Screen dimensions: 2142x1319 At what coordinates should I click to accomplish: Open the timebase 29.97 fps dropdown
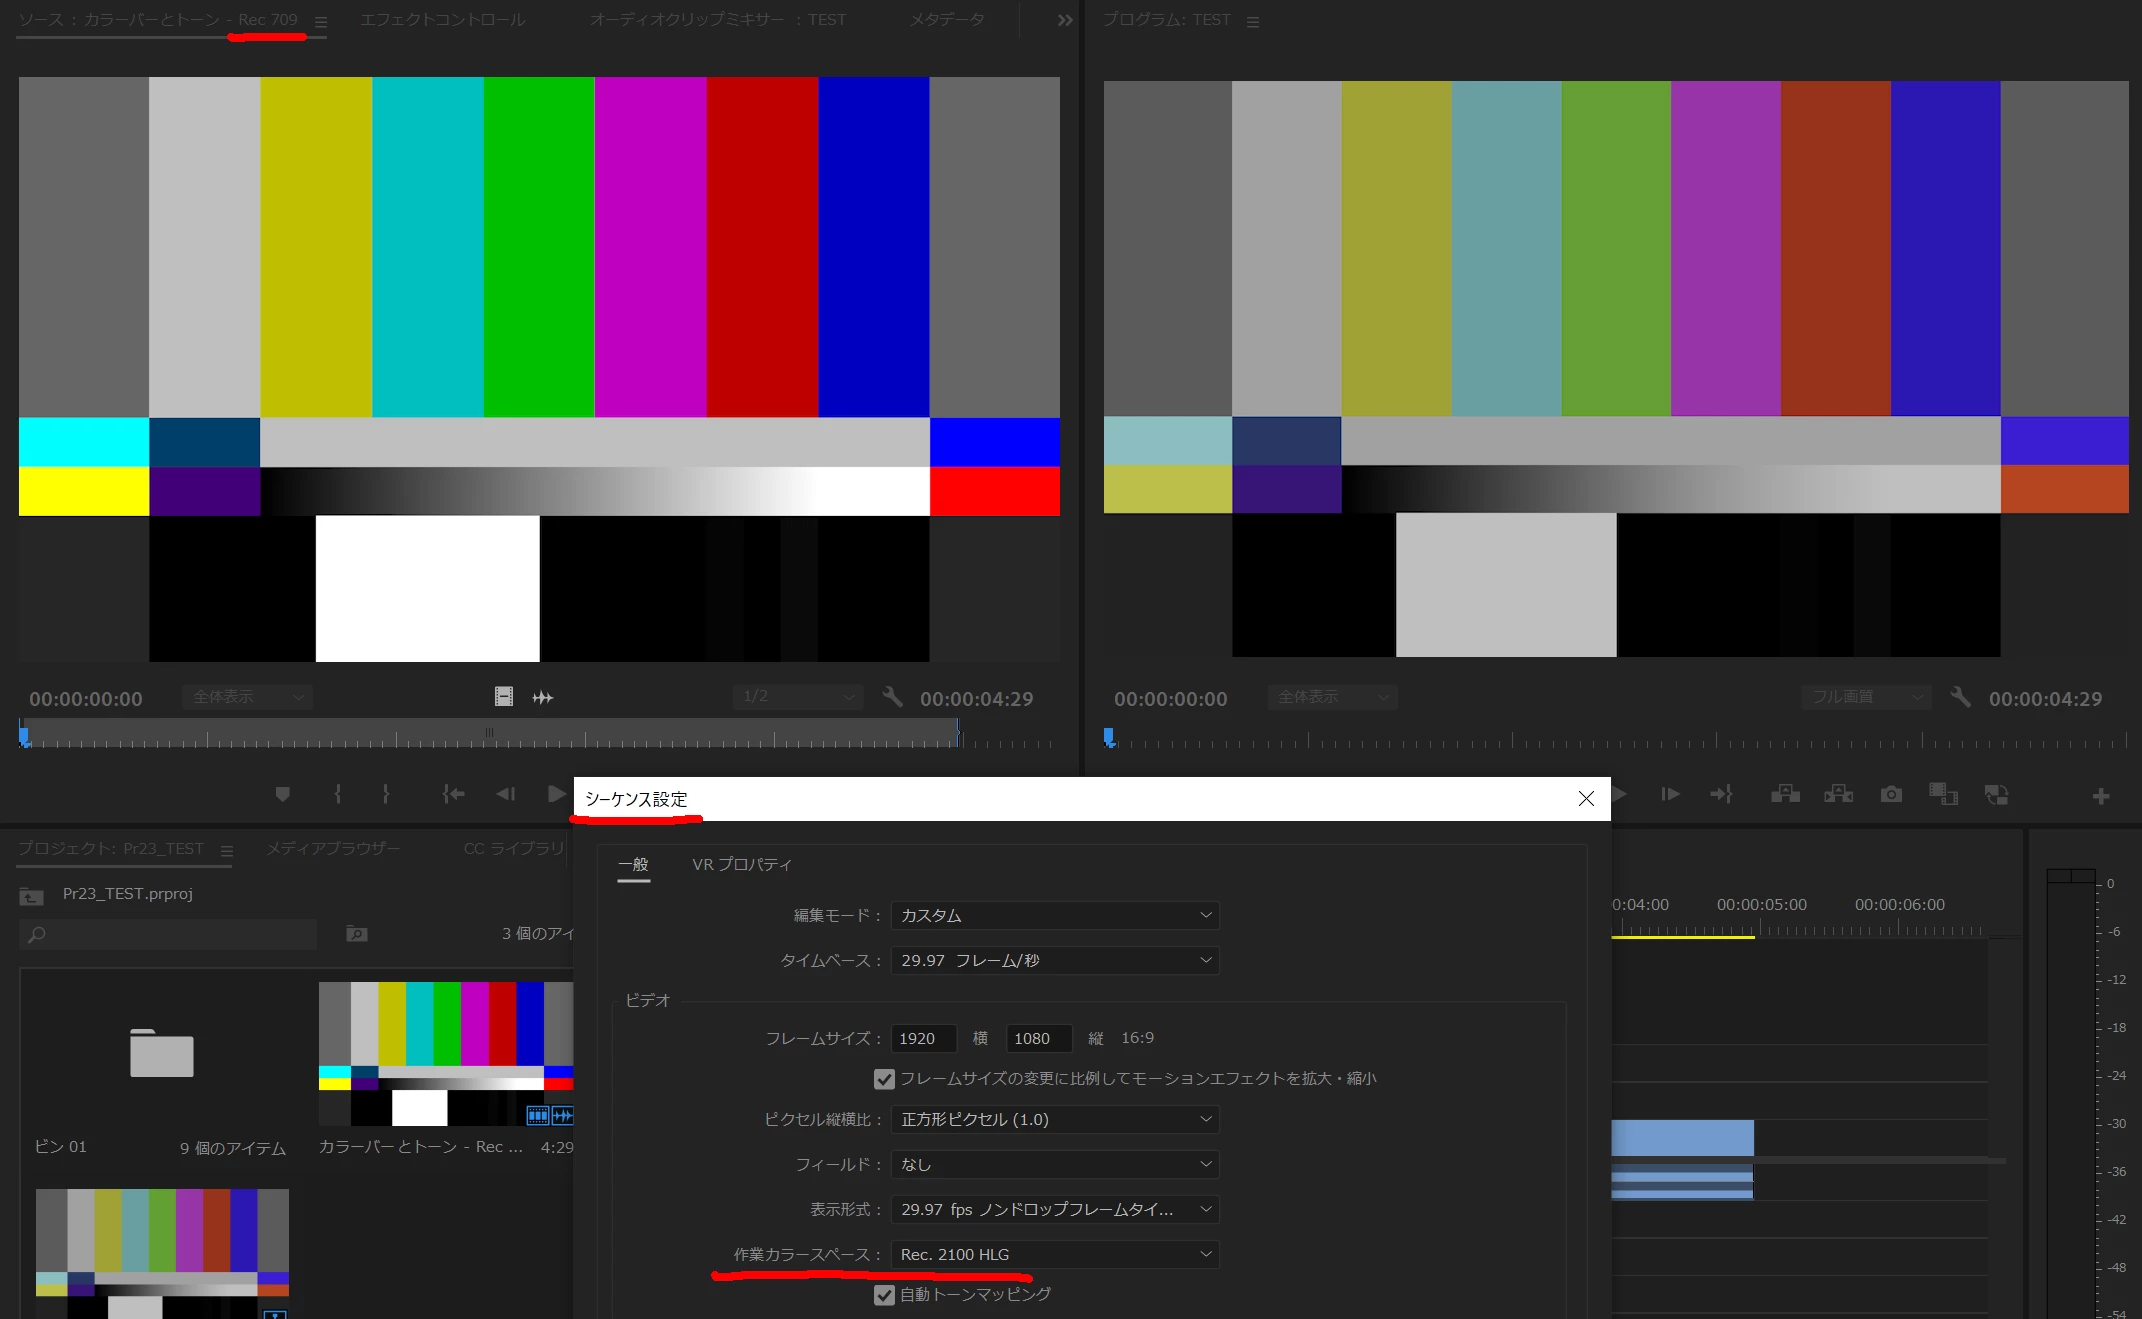click(1054, 960)
